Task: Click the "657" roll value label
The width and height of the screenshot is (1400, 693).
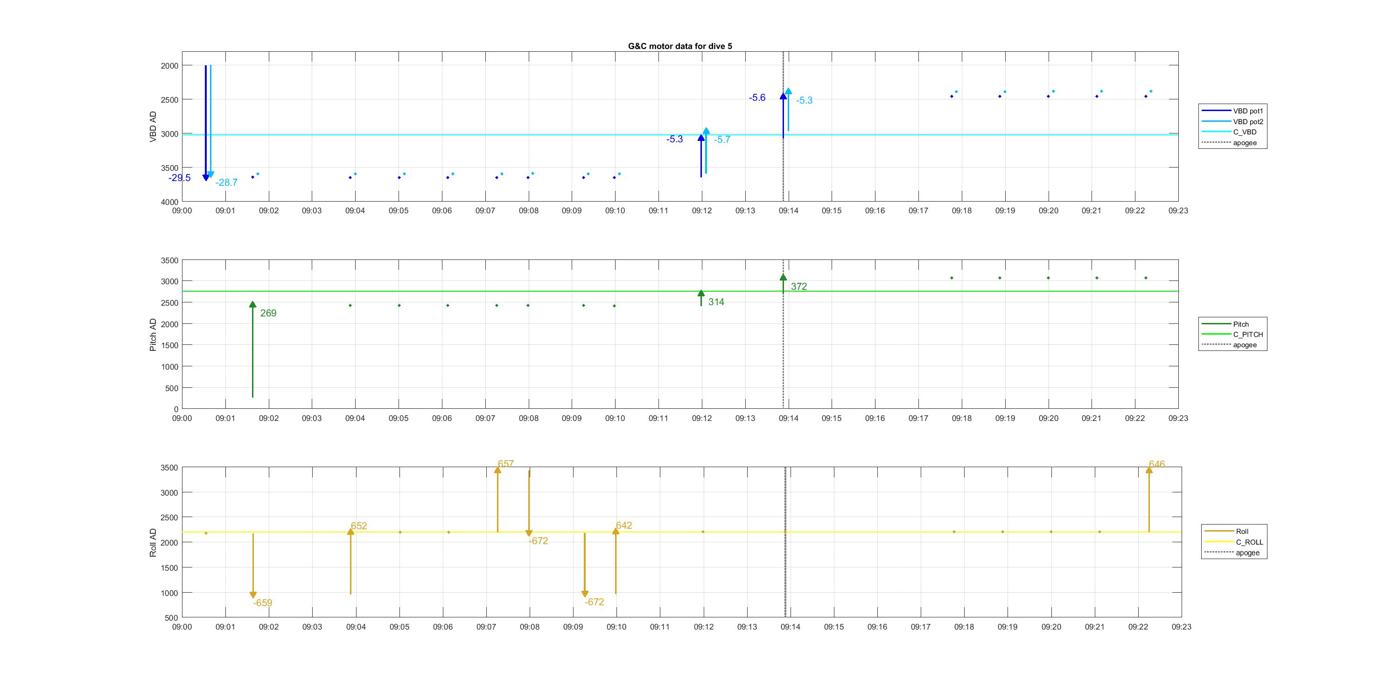Action: pos(506,464)
